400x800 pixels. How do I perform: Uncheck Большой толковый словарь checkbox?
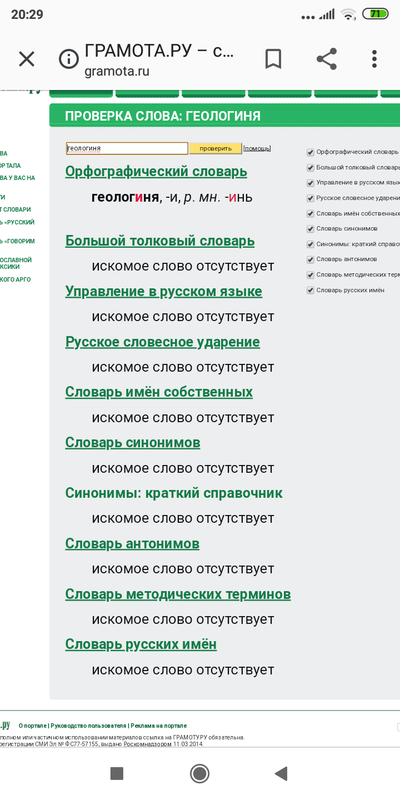(x=310, y=167)
